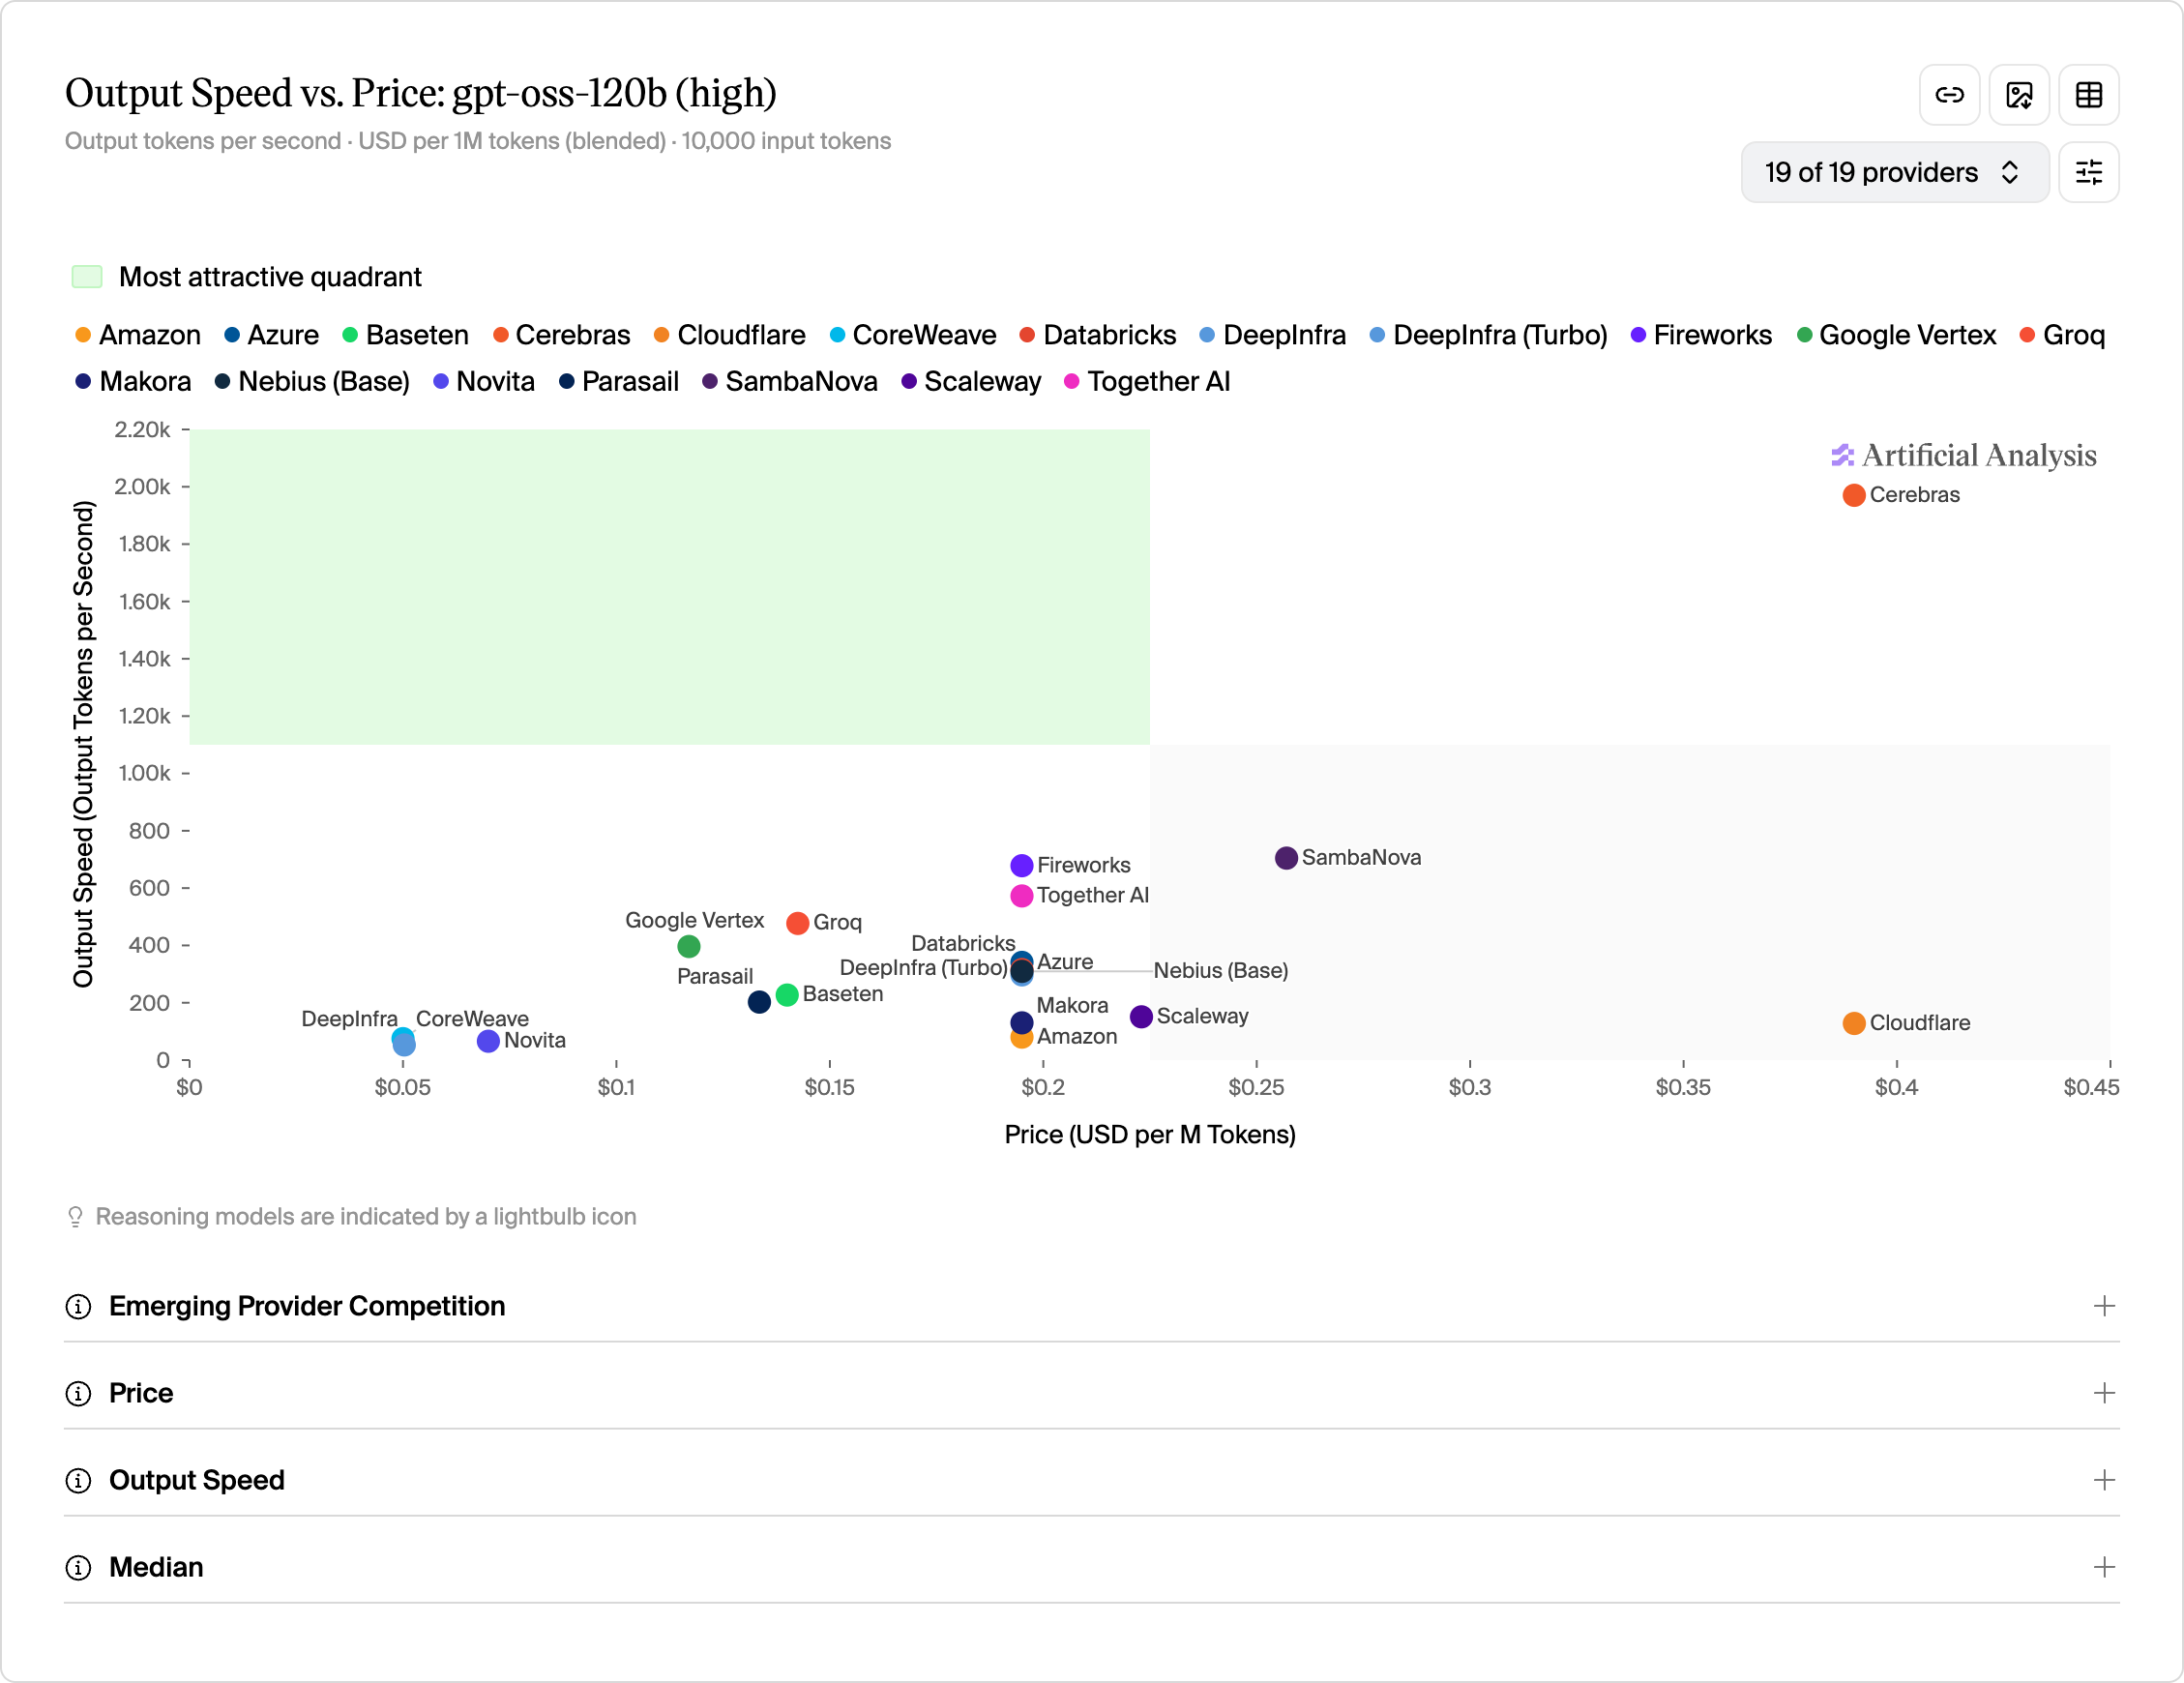Click the Azure label on the chart

point(1065,962)
